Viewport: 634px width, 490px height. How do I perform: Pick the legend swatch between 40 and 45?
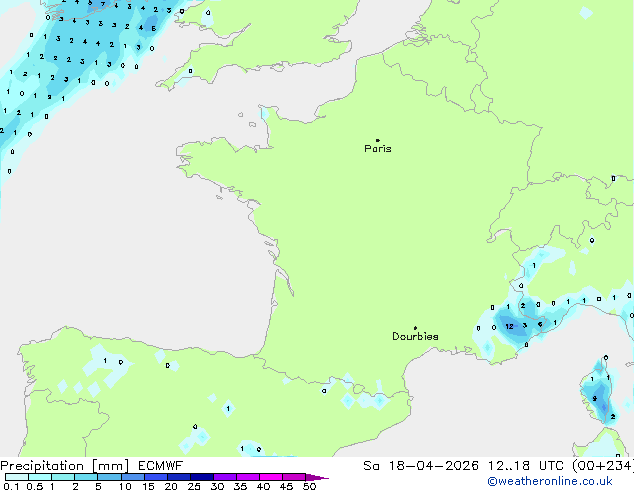271,477
